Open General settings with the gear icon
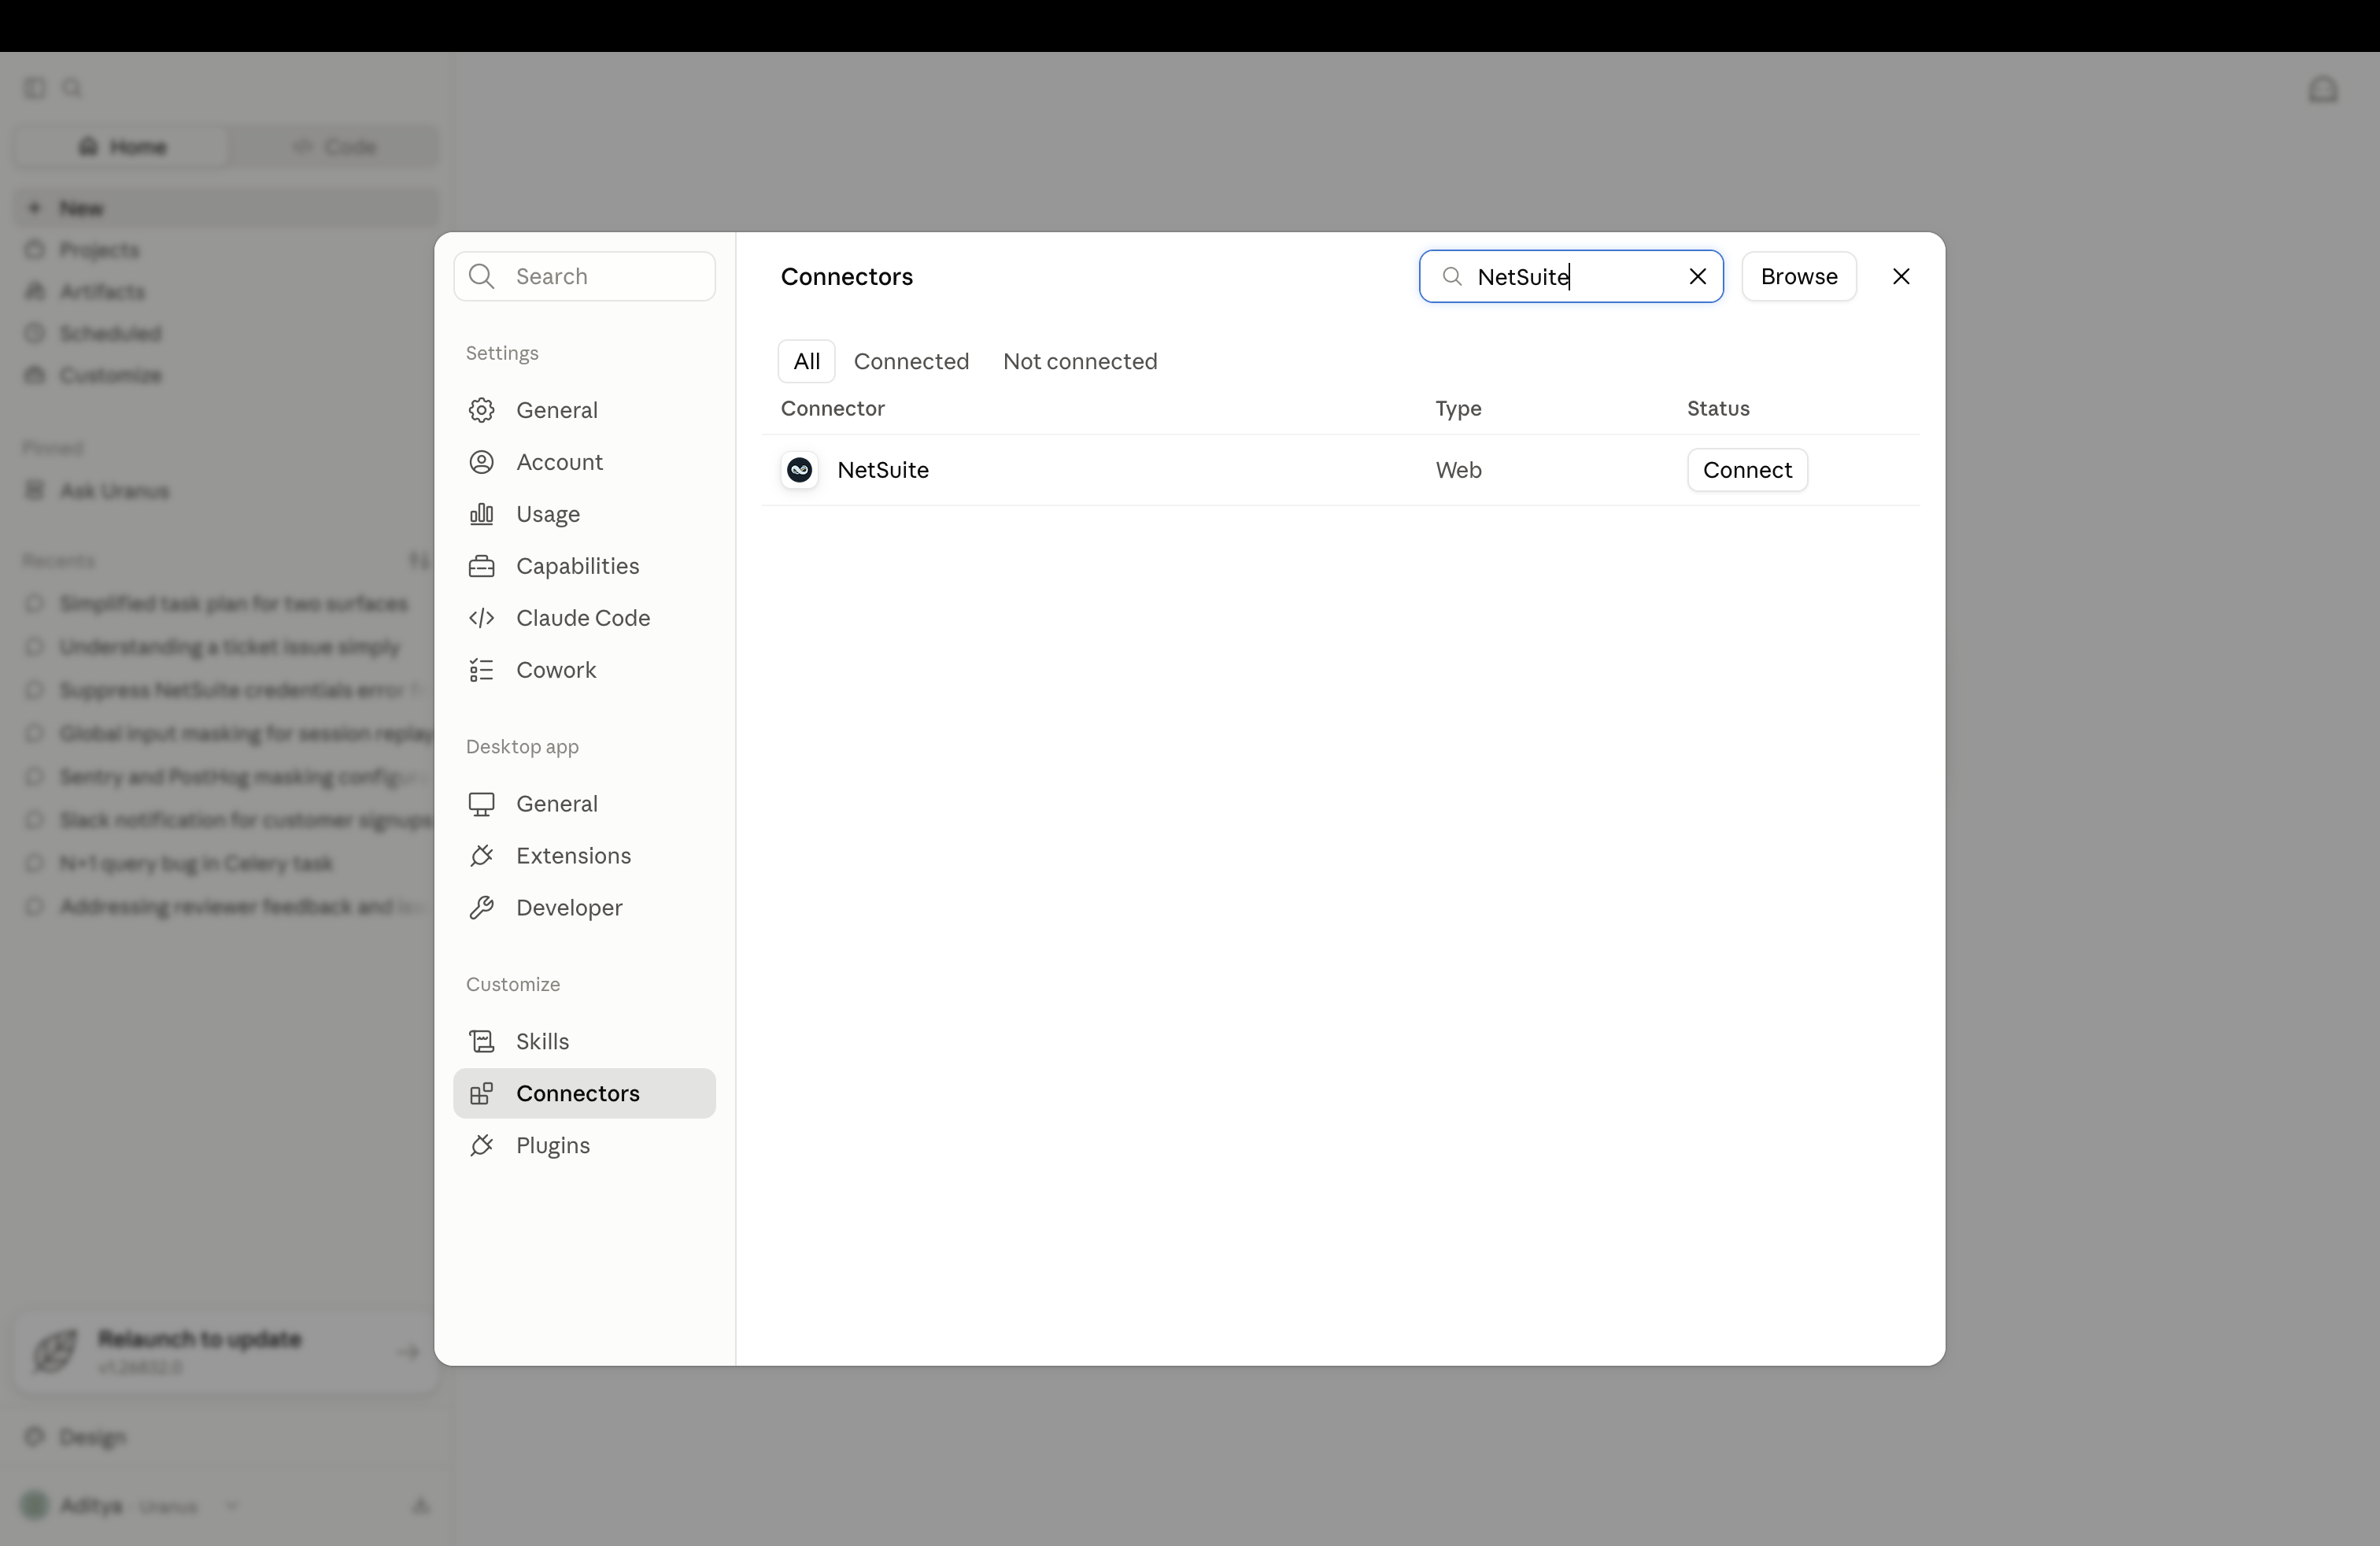Image resolution: width=2380 pixels, height=1546 pixels. [x=584, y=410]
